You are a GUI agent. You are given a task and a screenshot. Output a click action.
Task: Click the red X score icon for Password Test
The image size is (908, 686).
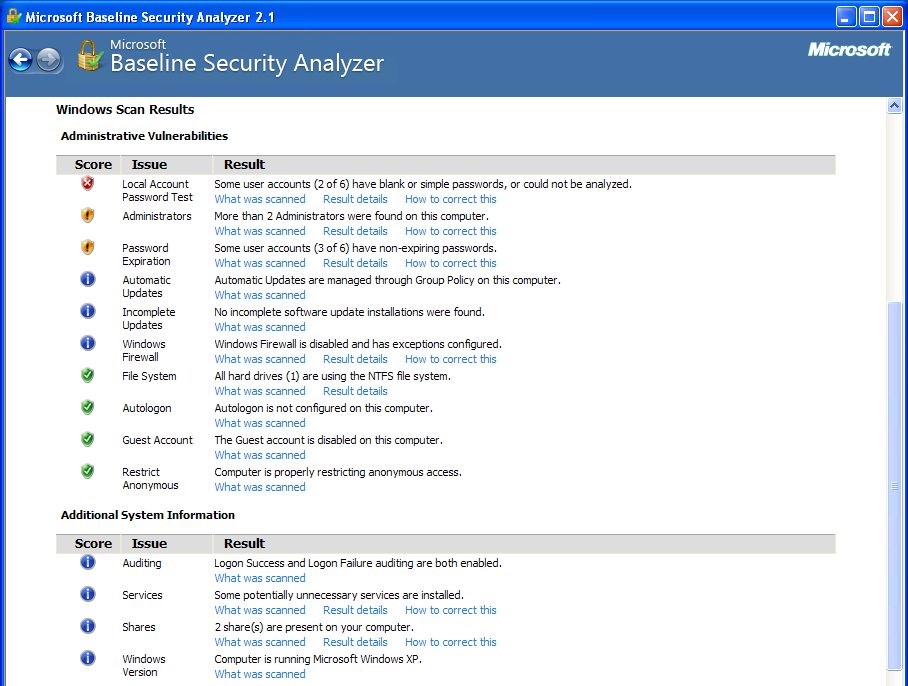87,184
